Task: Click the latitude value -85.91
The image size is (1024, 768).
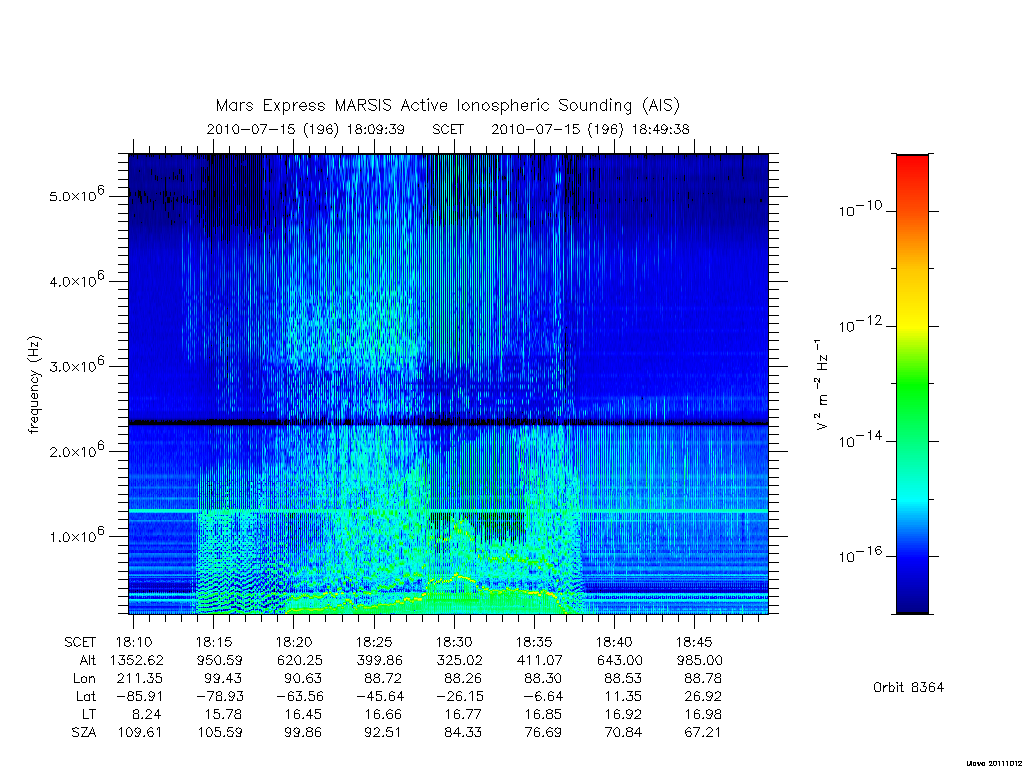Action: (140, 696)
